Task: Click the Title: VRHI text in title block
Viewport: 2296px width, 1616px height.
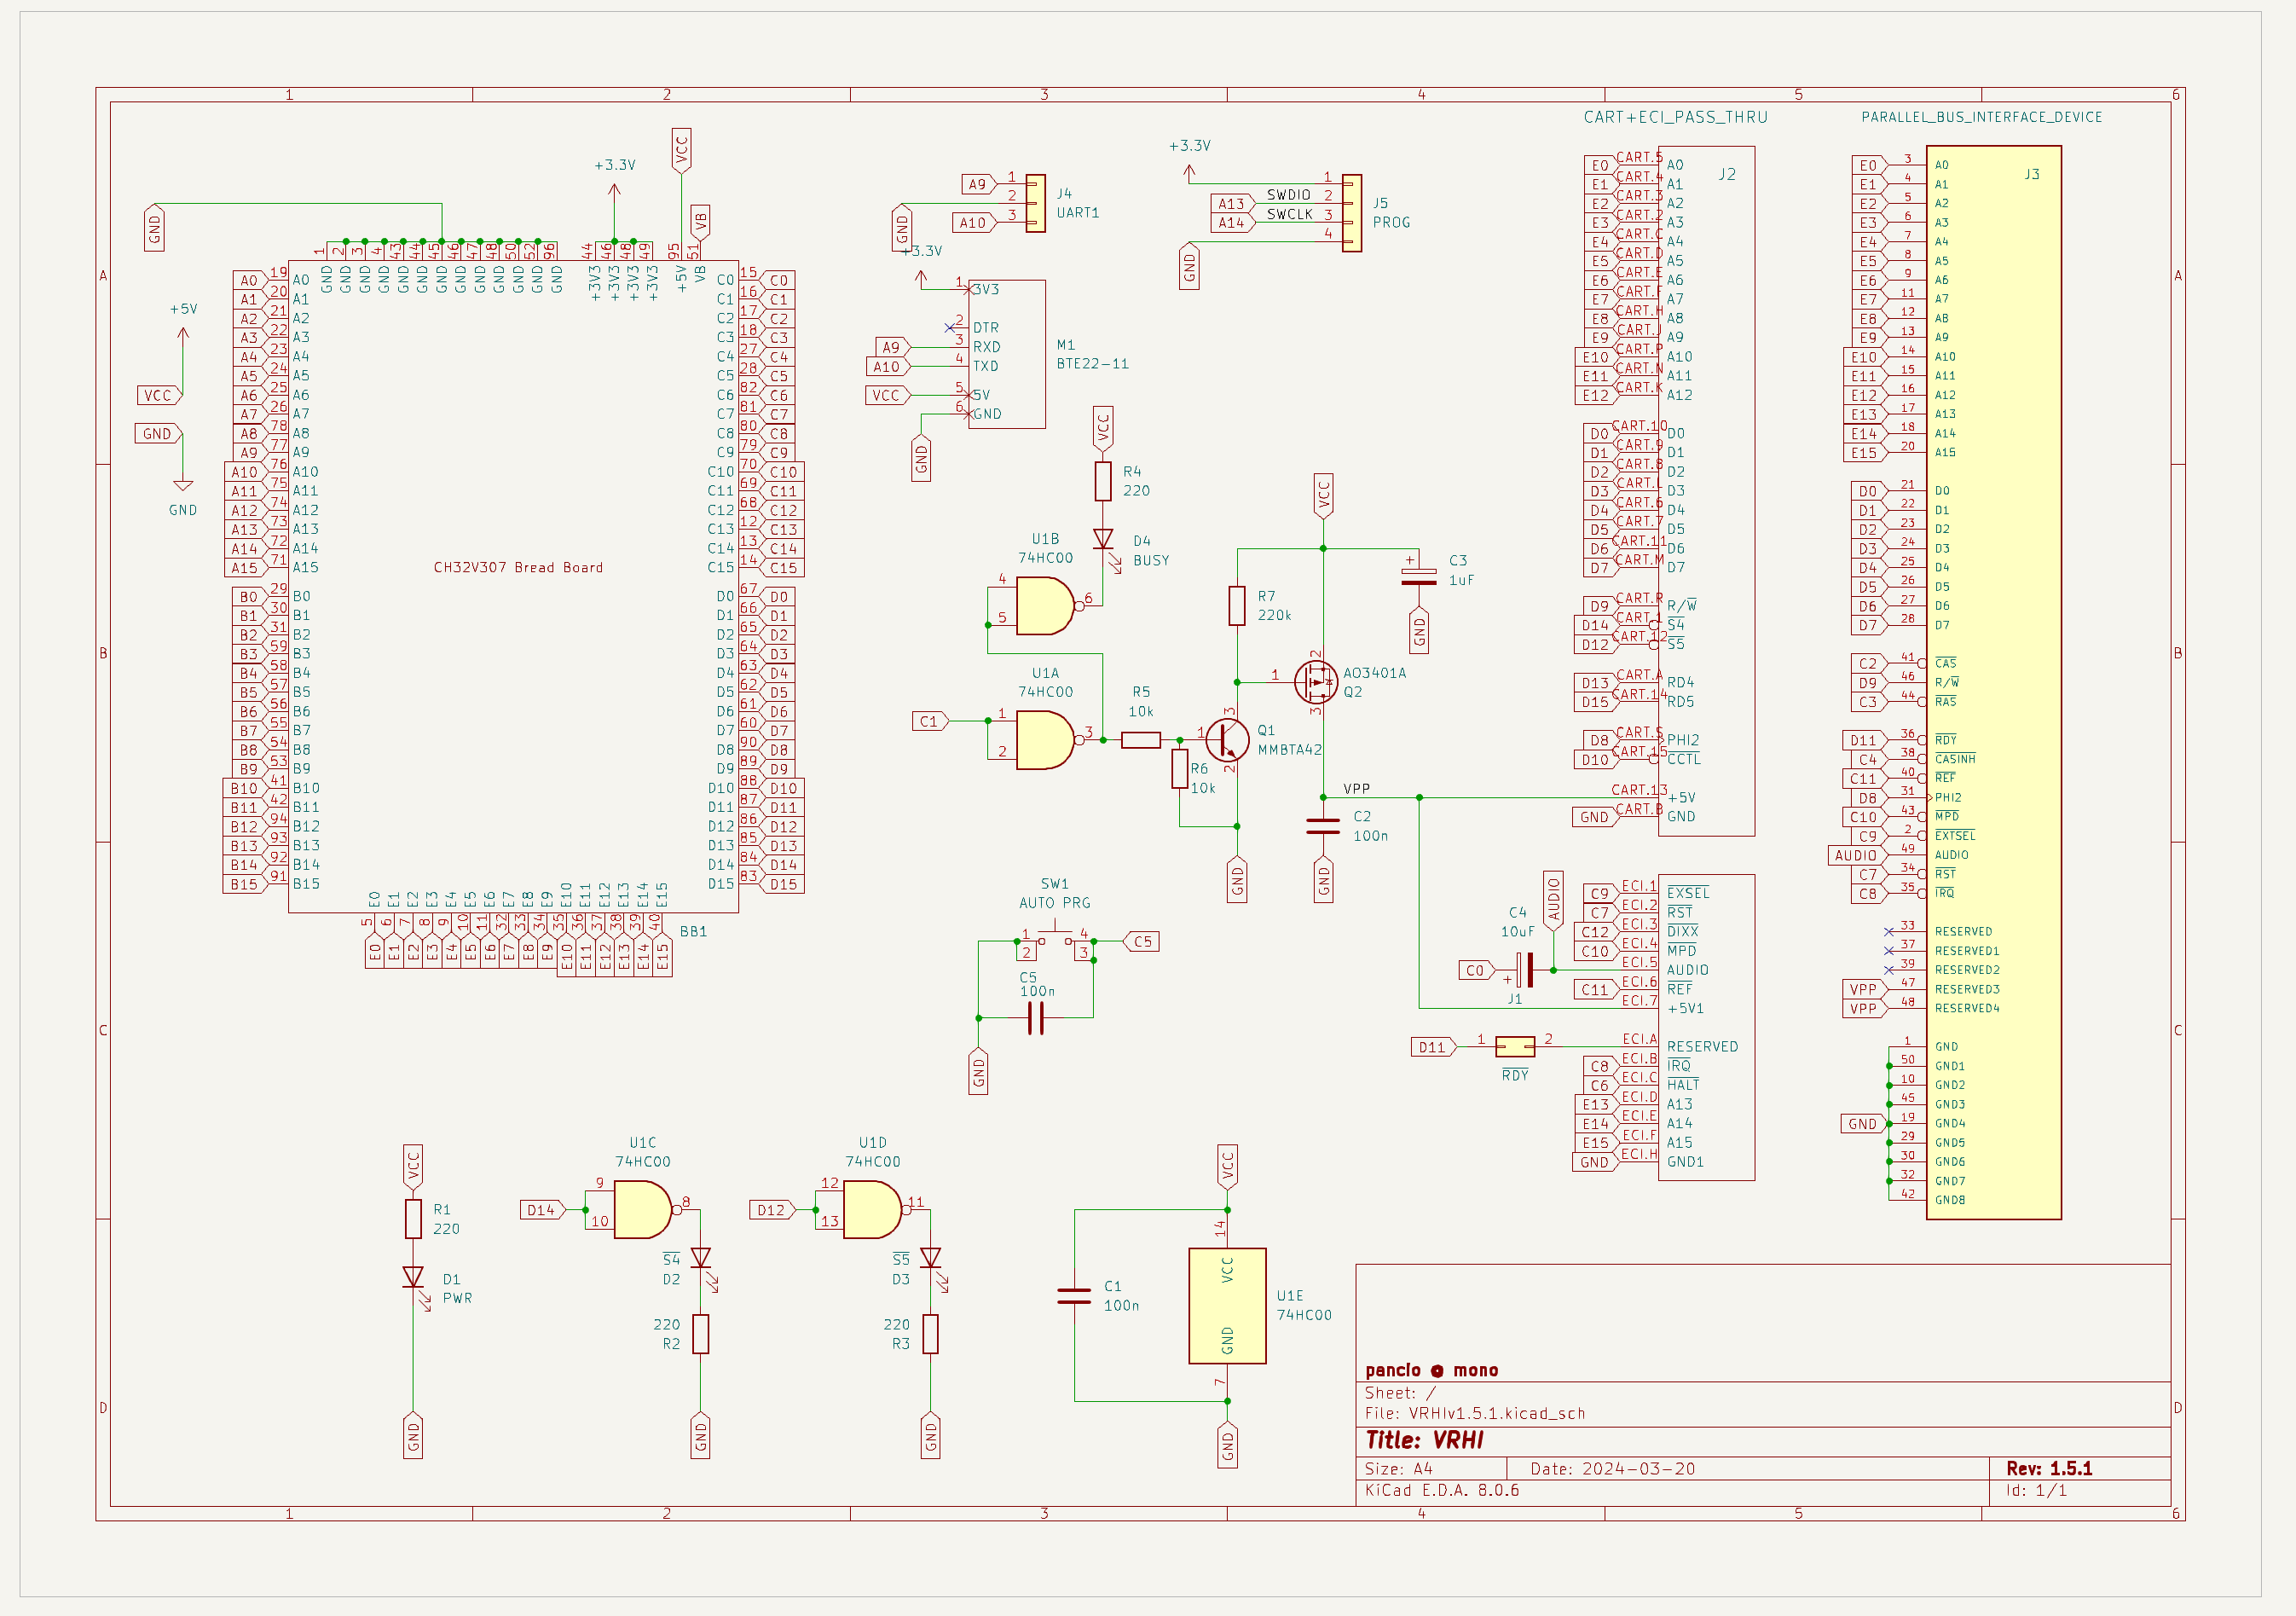Action: pyautogui.click(x=1427, y=1440)
